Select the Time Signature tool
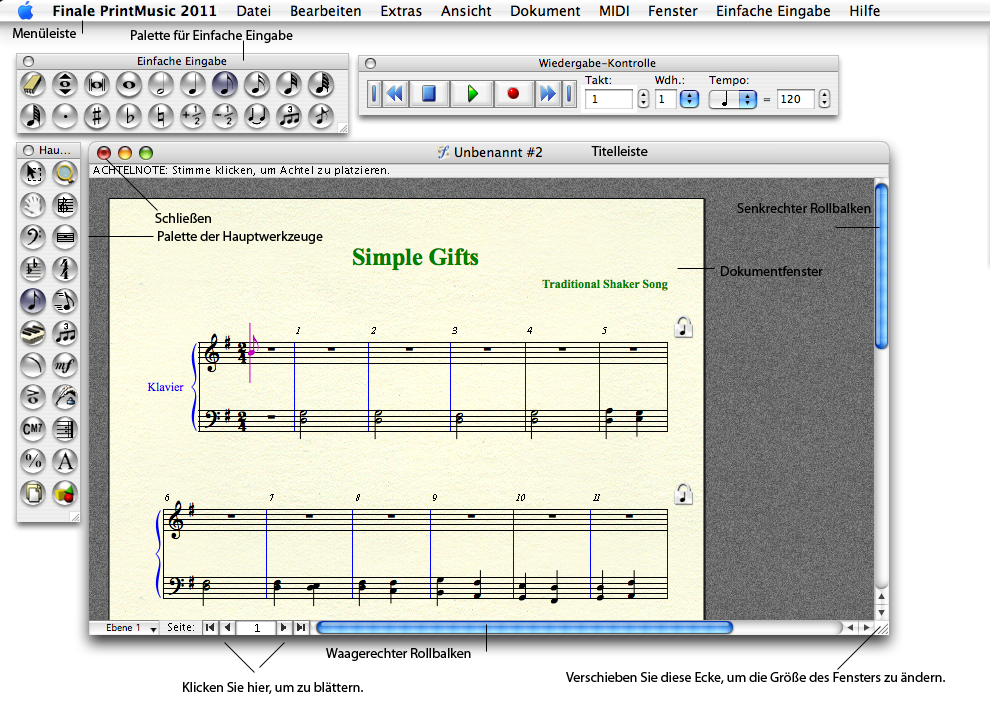The image size is (990, 716). pyautogui.click(x=64, y=270)
